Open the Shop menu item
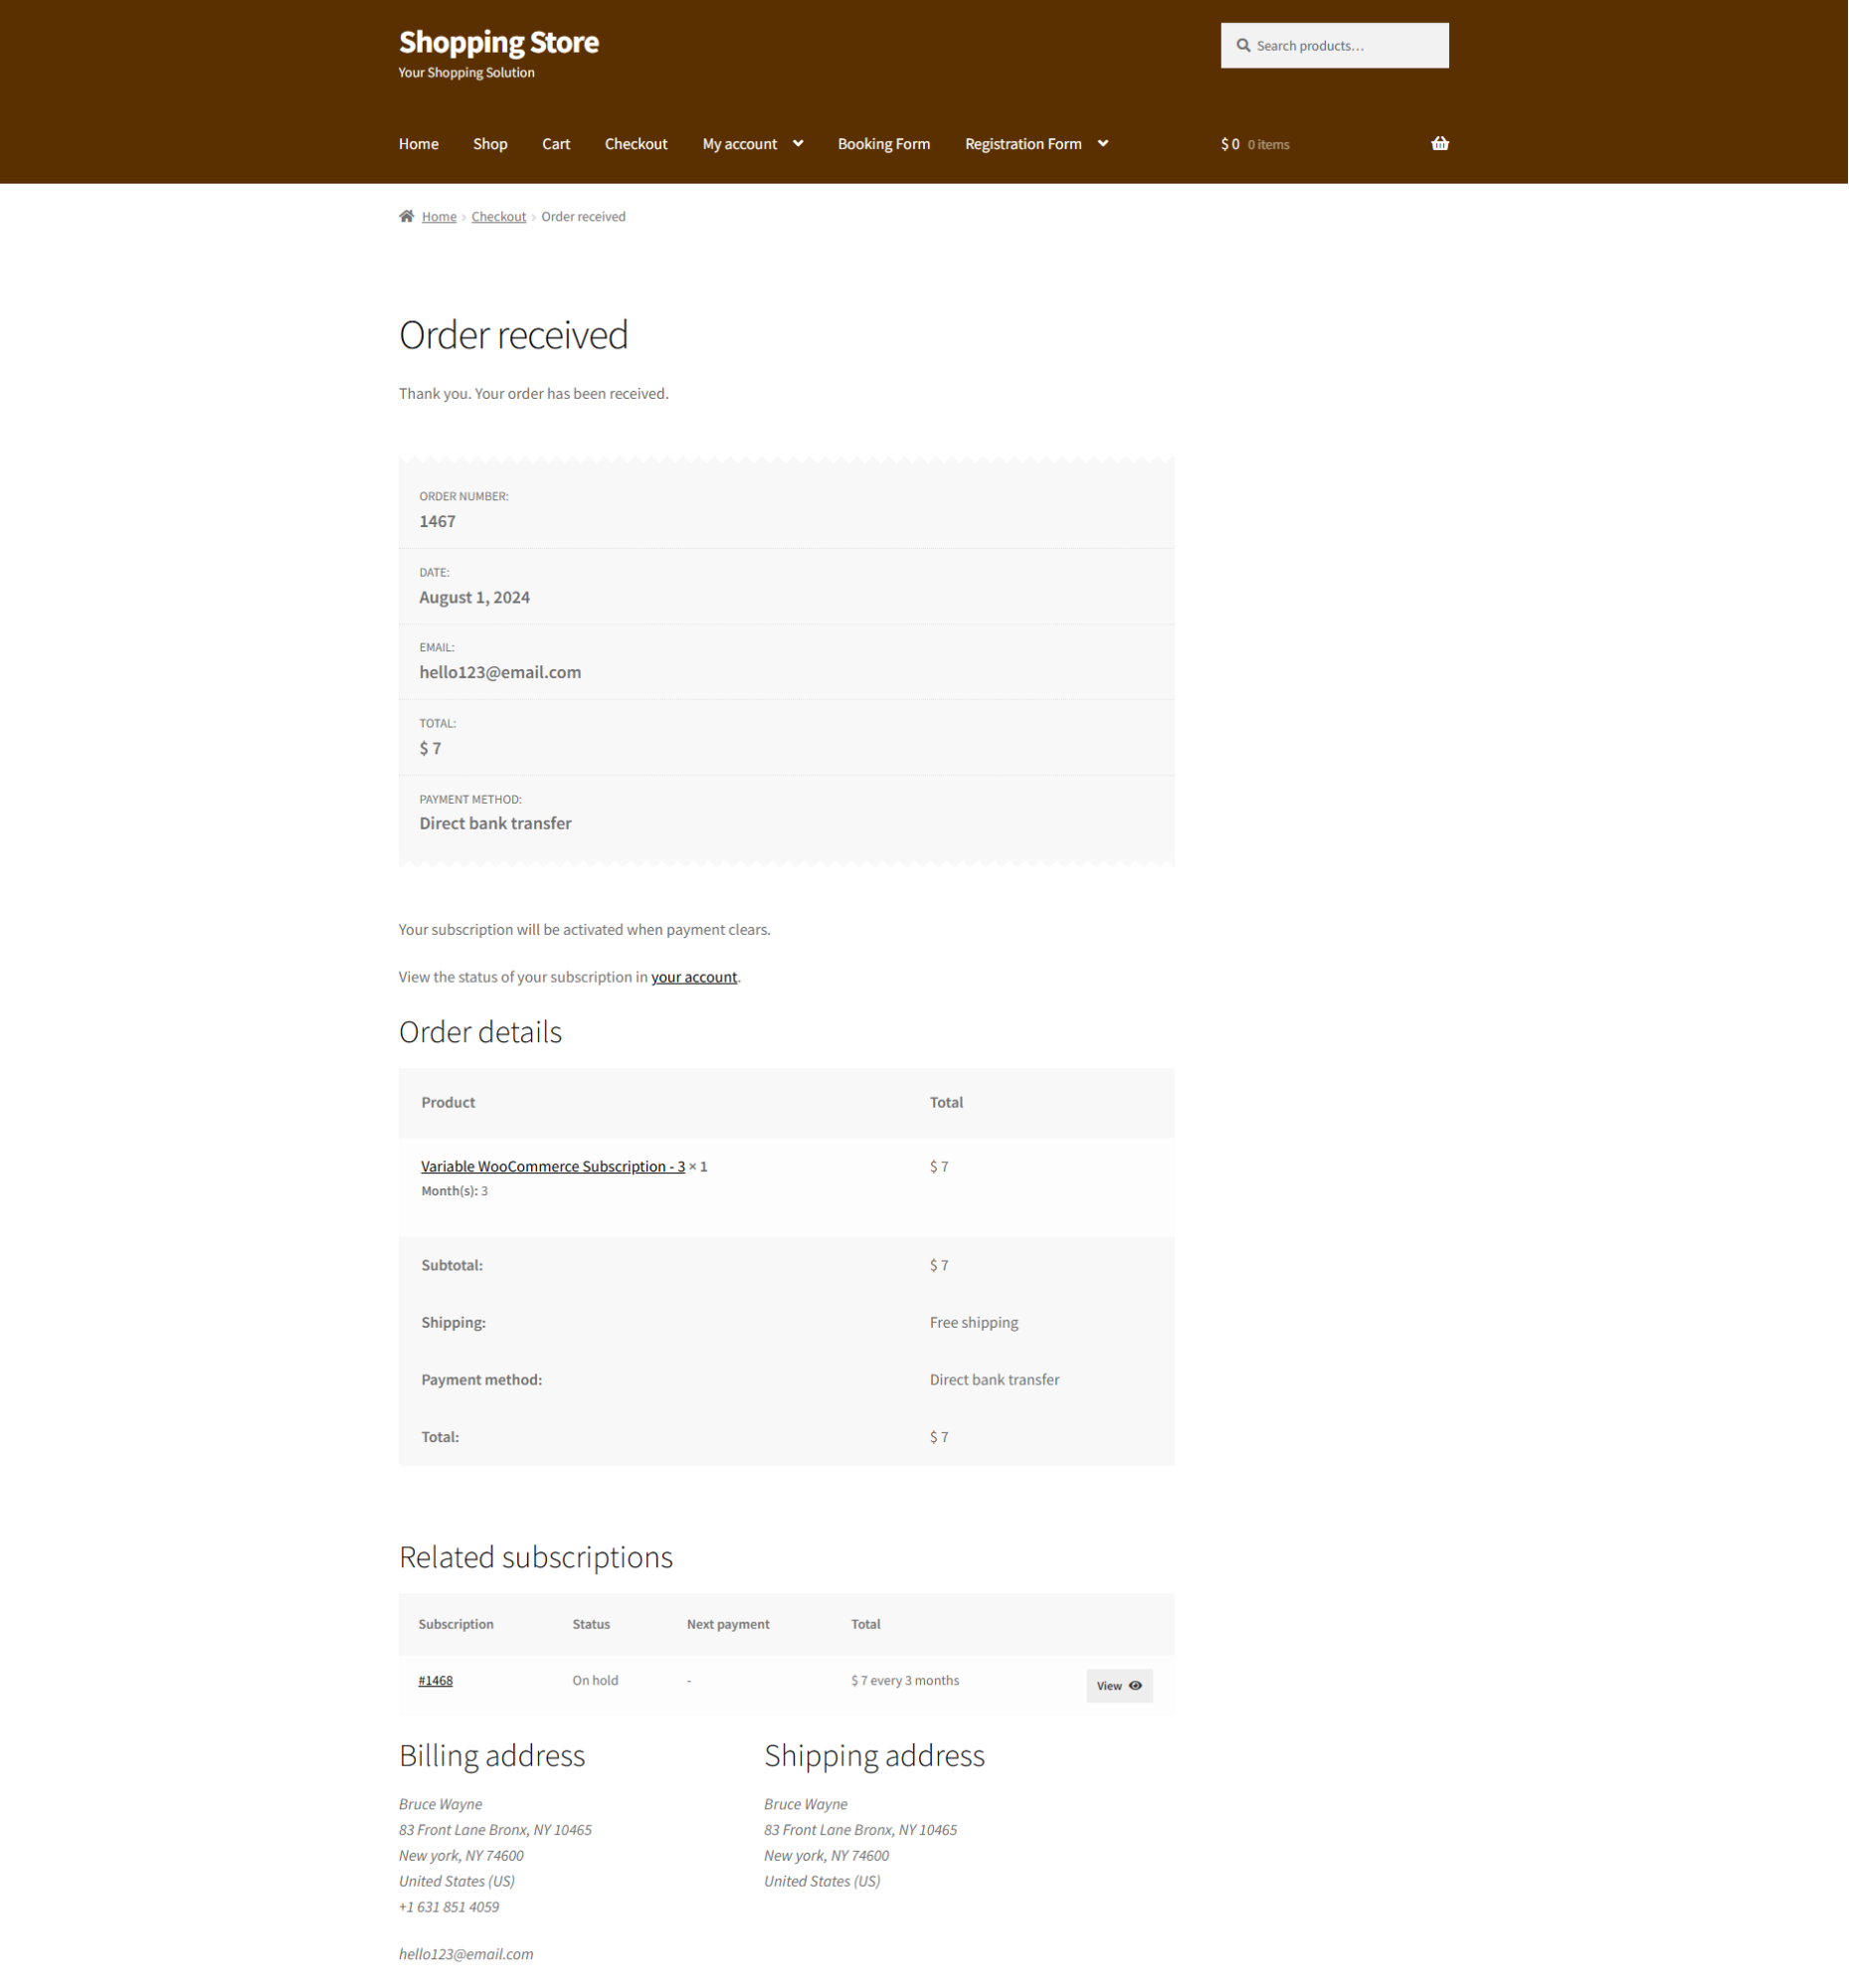Screen dimensions: 1849x1988 [x=490, y=144]
